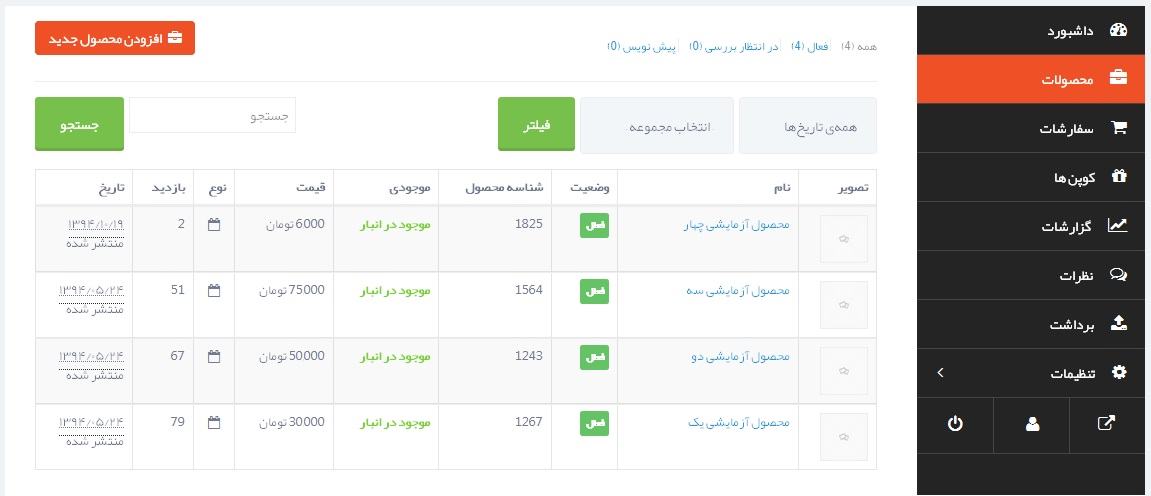Click the gift icon for کوپن ها
The height and width of the screenshot is (496, 1151).
1119,177
